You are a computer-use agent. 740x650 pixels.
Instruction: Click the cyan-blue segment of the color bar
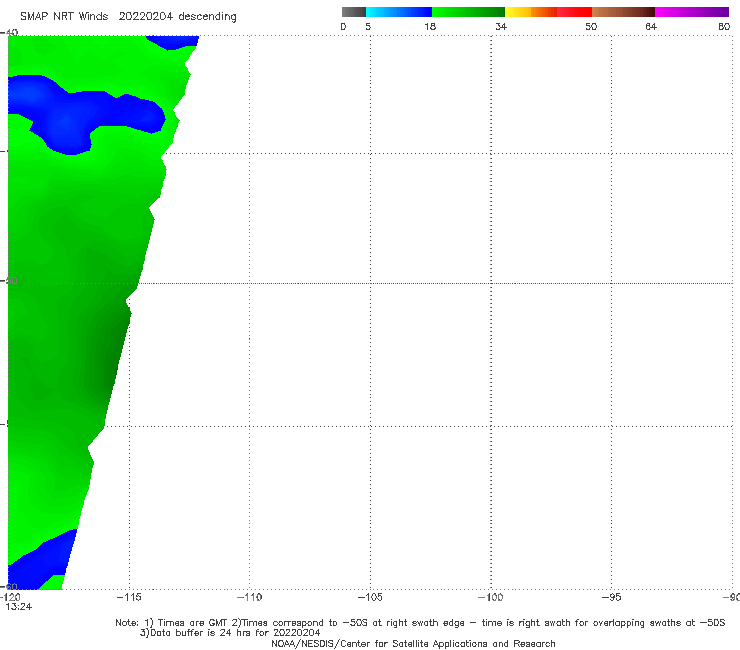click(399, 12)
